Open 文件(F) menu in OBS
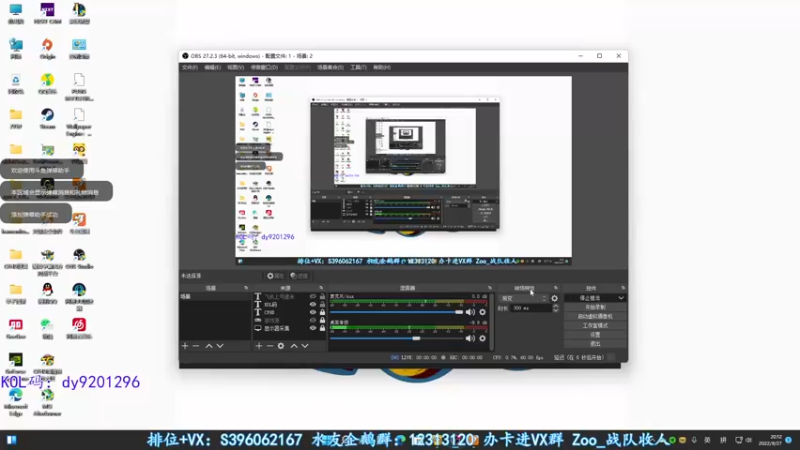The width and height of the screenshot is (800, 450). (x=190, y=67)
